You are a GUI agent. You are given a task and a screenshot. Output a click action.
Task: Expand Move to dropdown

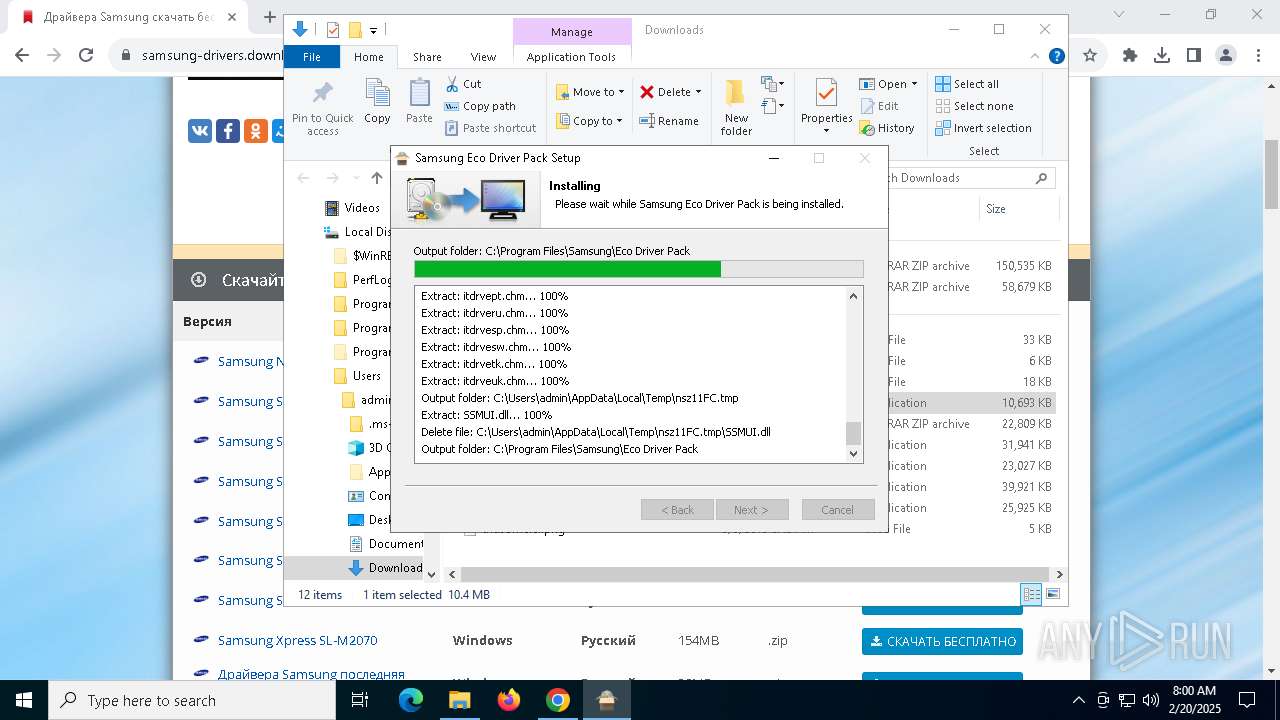coord(621,92)
